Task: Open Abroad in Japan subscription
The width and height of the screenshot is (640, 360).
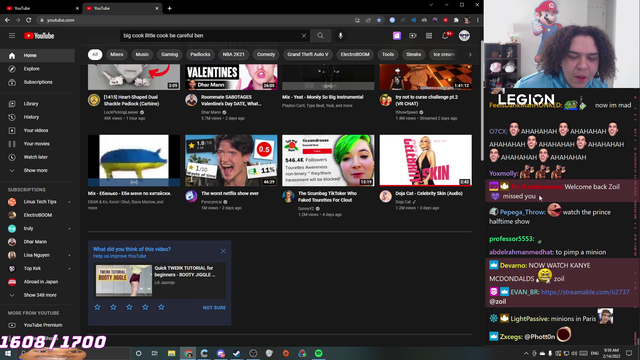Action: (37, 282)
